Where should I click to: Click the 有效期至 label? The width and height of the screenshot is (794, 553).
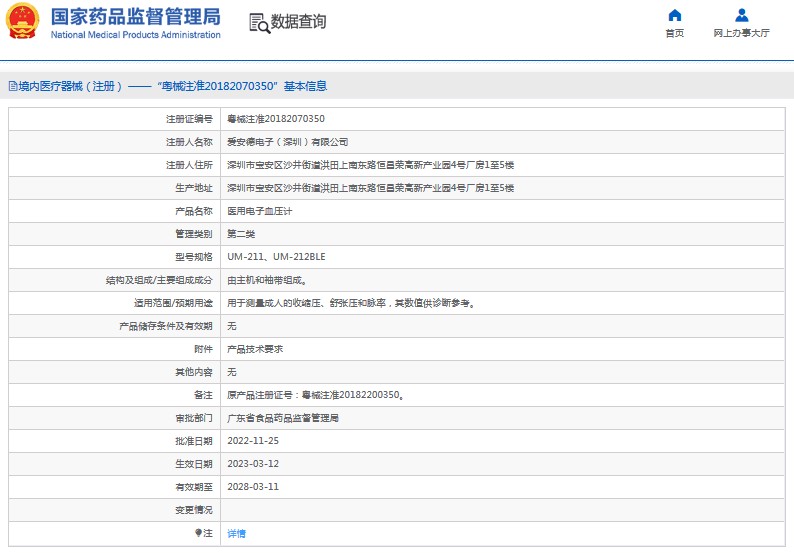coord(194,487)
